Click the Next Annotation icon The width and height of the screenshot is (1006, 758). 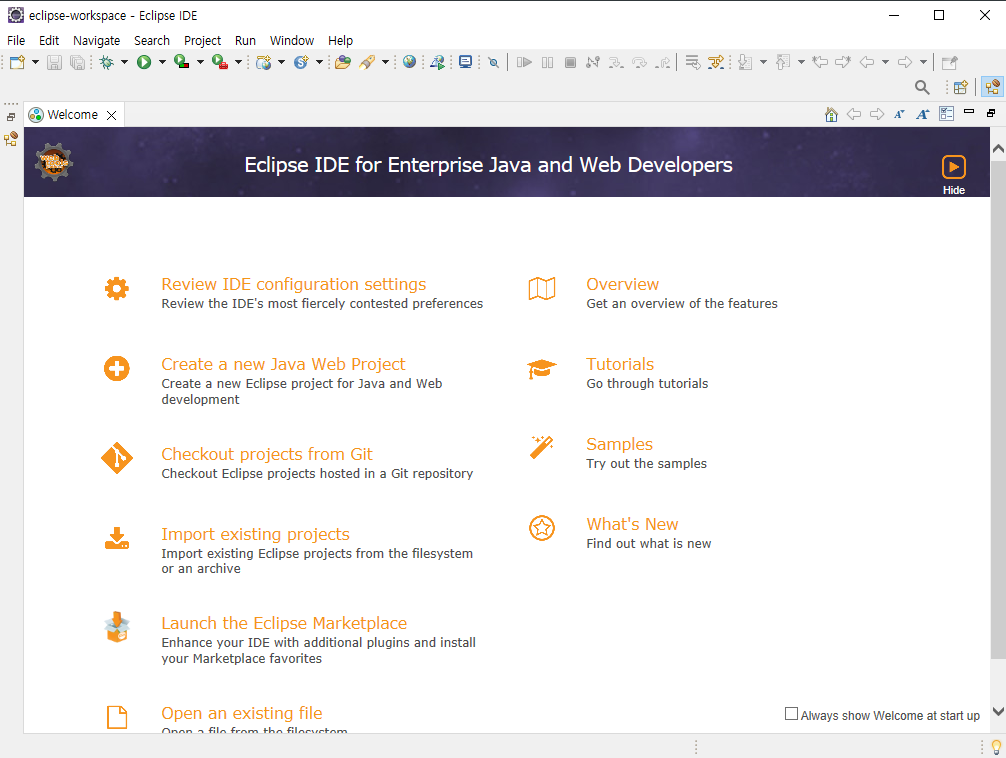[745, 62]
